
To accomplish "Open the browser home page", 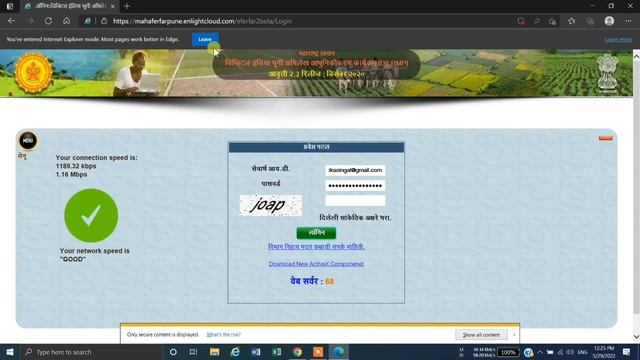I will point(67,21).
